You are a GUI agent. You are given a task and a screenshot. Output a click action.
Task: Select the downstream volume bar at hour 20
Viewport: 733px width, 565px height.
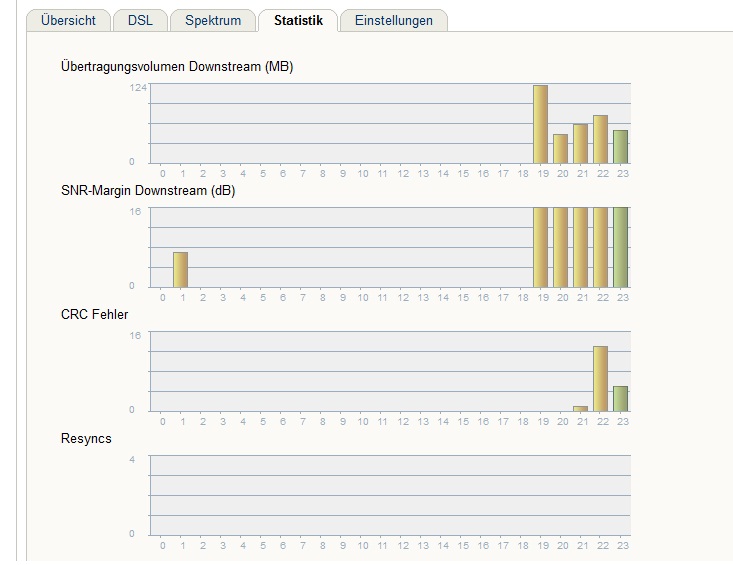[561, 149]
